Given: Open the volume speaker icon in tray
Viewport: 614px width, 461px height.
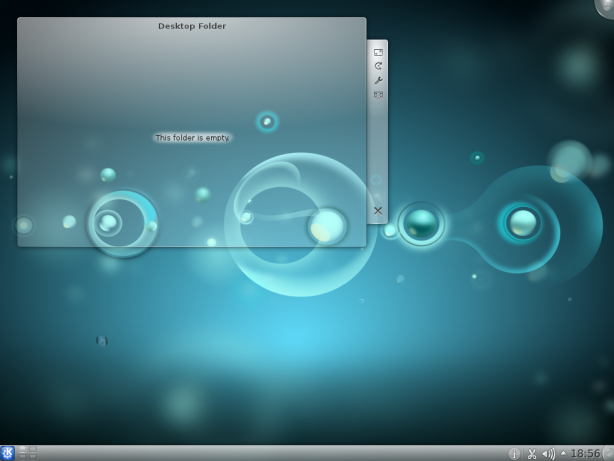Looking at the screenshot, I should [x=548, y=454].
